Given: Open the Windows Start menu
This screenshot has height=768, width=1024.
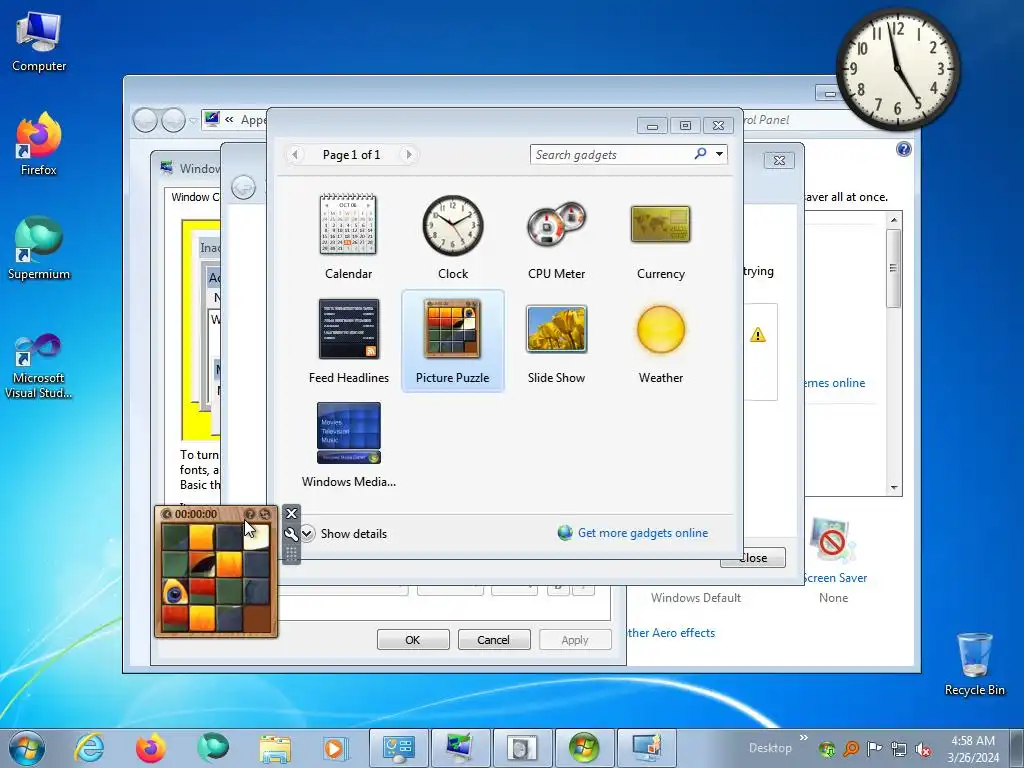Looking at the screenshot, I should point(27,748).
